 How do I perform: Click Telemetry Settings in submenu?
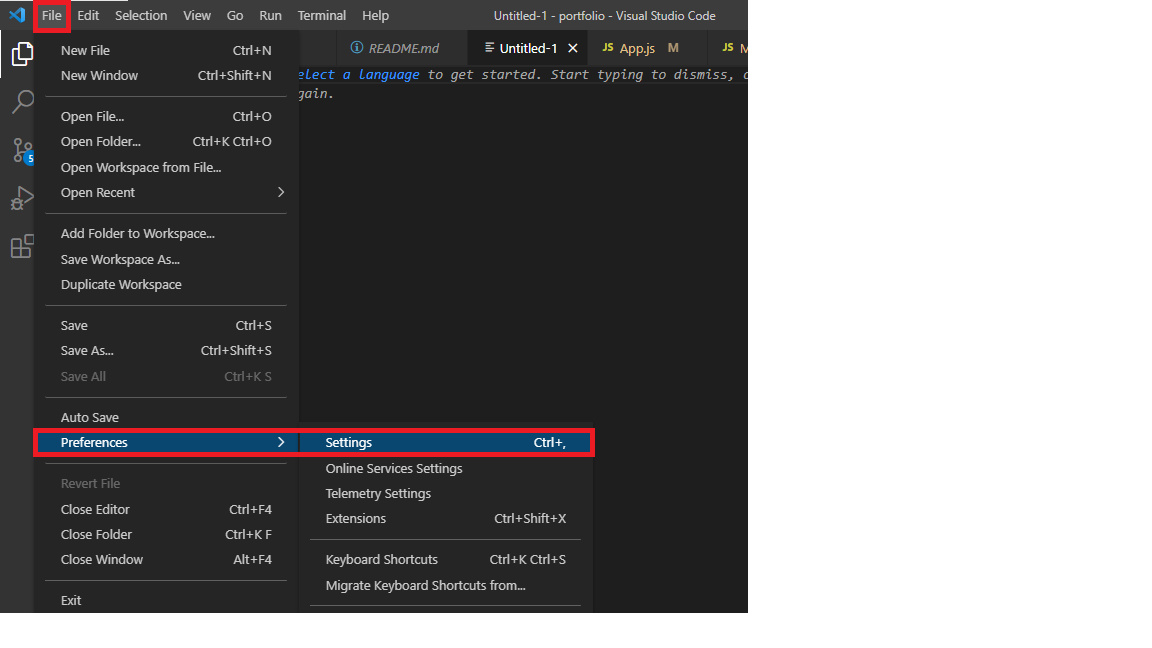coord(378,493)
